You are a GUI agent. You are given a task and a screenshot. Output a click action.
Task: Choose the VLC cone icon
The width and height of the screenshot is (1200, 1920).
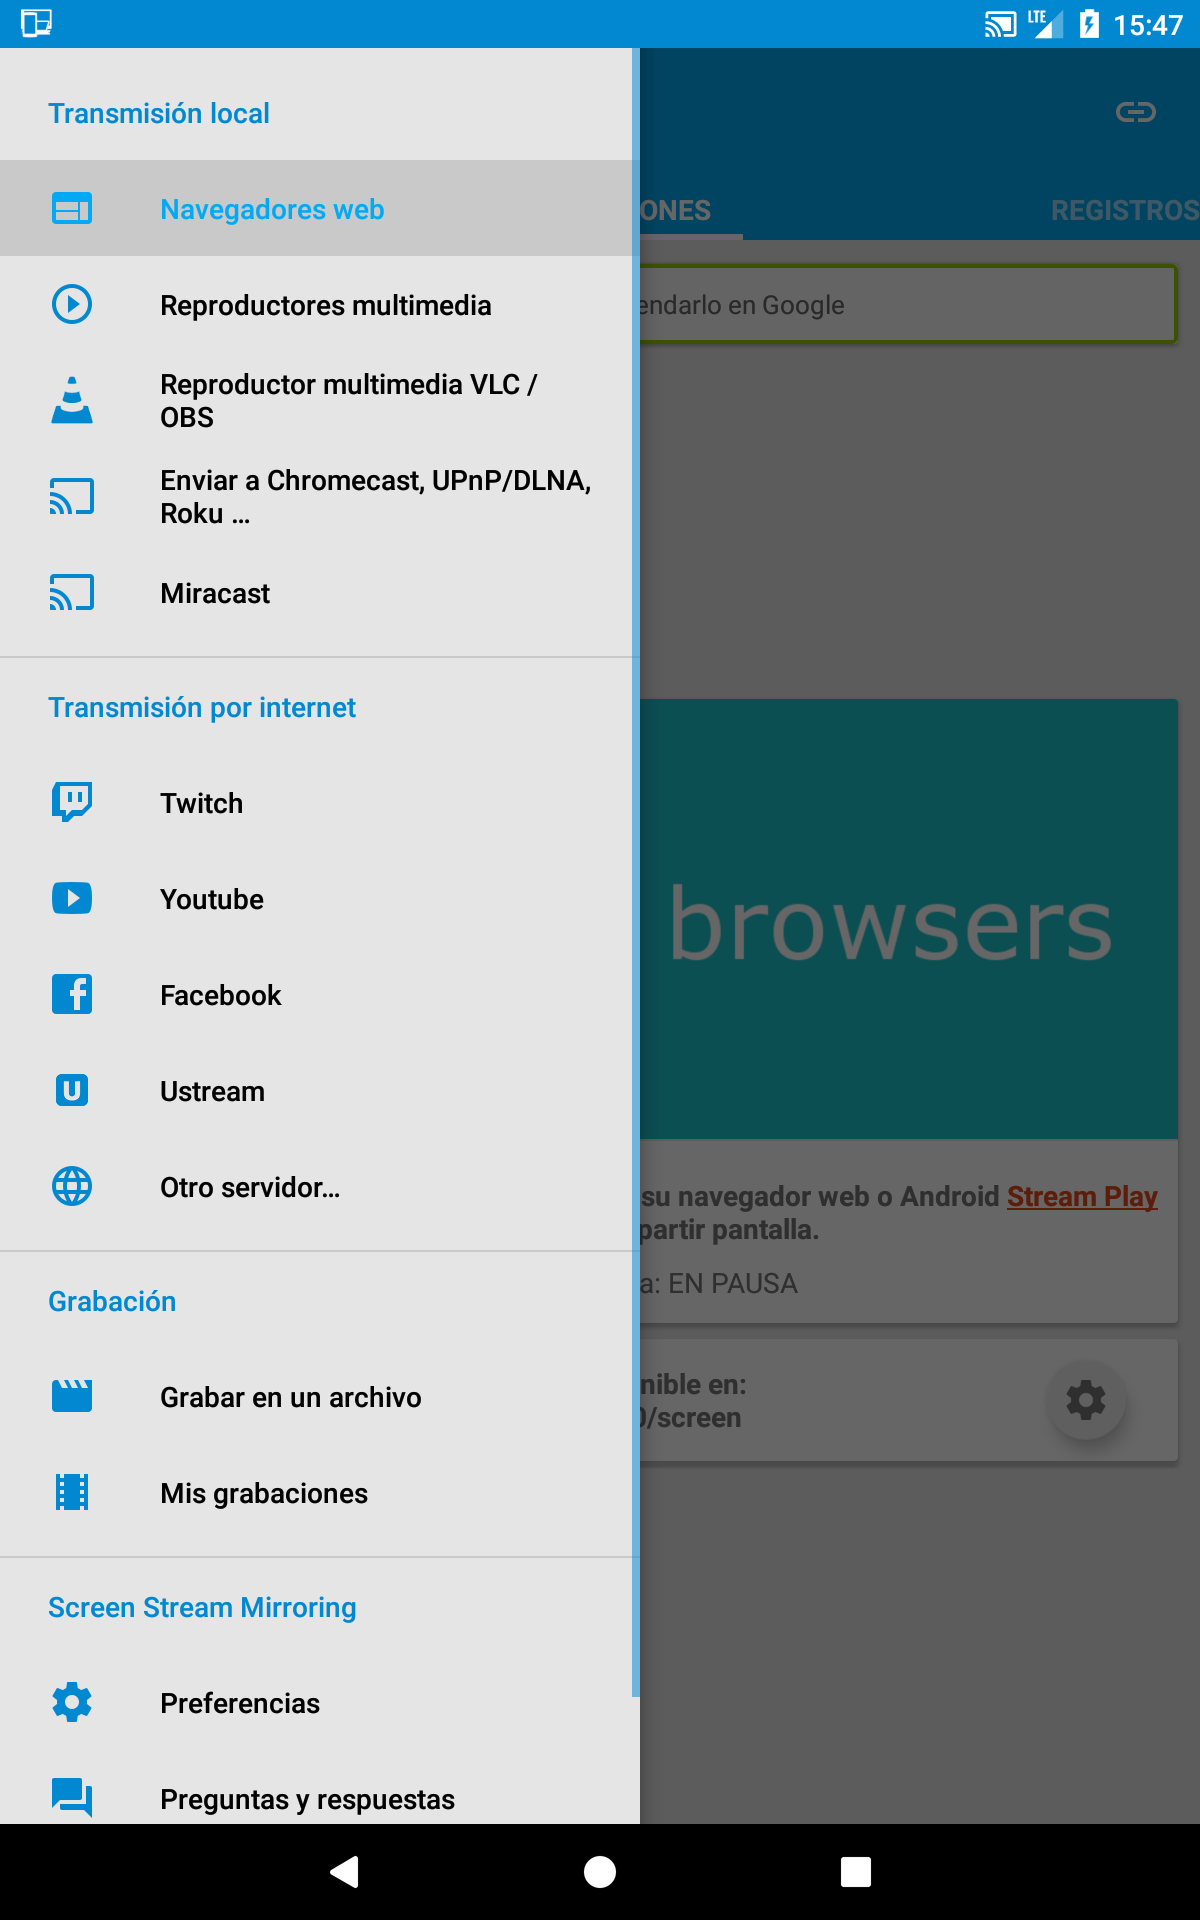(72, 400)
